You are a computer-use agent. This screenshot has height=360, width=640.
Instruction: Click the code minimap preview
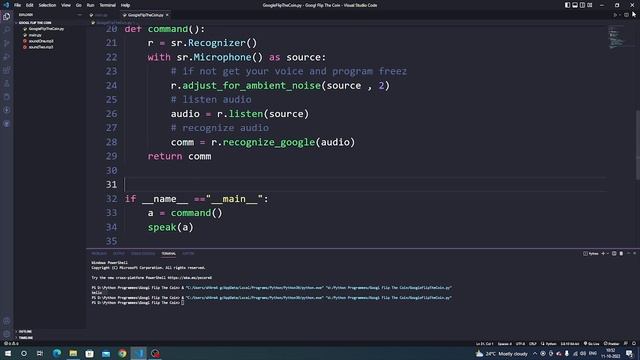pyautogui.click(x=616, y=37)
